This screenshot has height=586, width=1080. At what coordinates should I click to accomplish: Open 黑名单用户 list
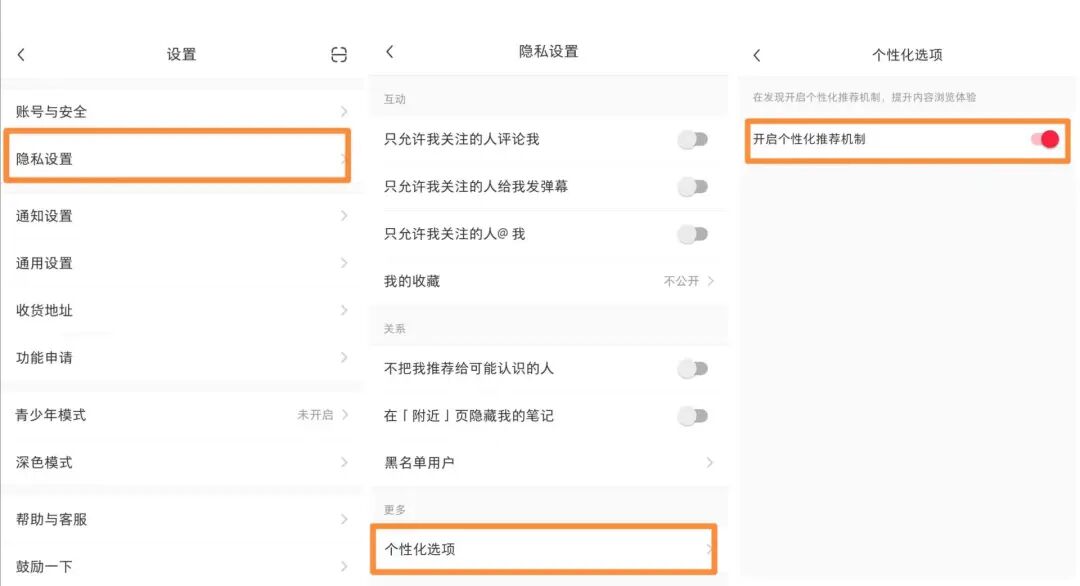point(548,463)
